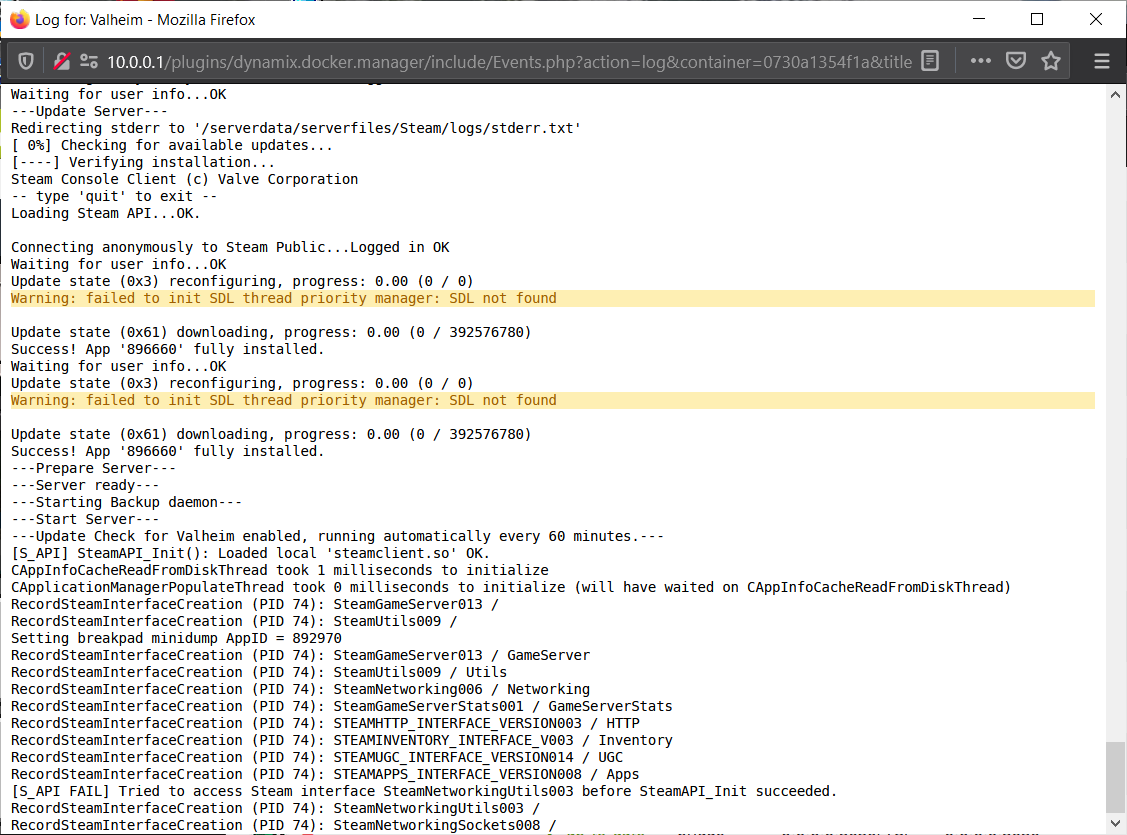
Task: Click '---Prepare Server---' line
Action: tap(93, 469)
